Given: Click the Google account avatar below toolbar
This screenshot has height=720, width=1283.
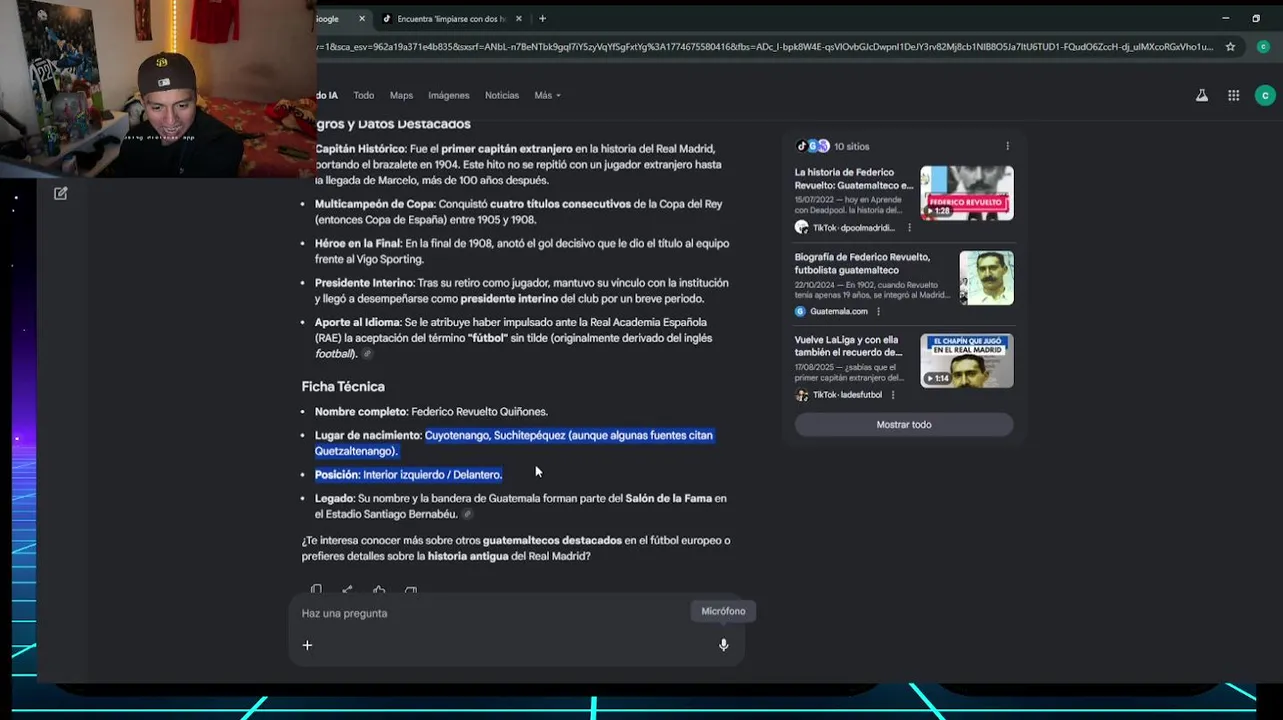Looking at the screenshot, I should 1265,95.
